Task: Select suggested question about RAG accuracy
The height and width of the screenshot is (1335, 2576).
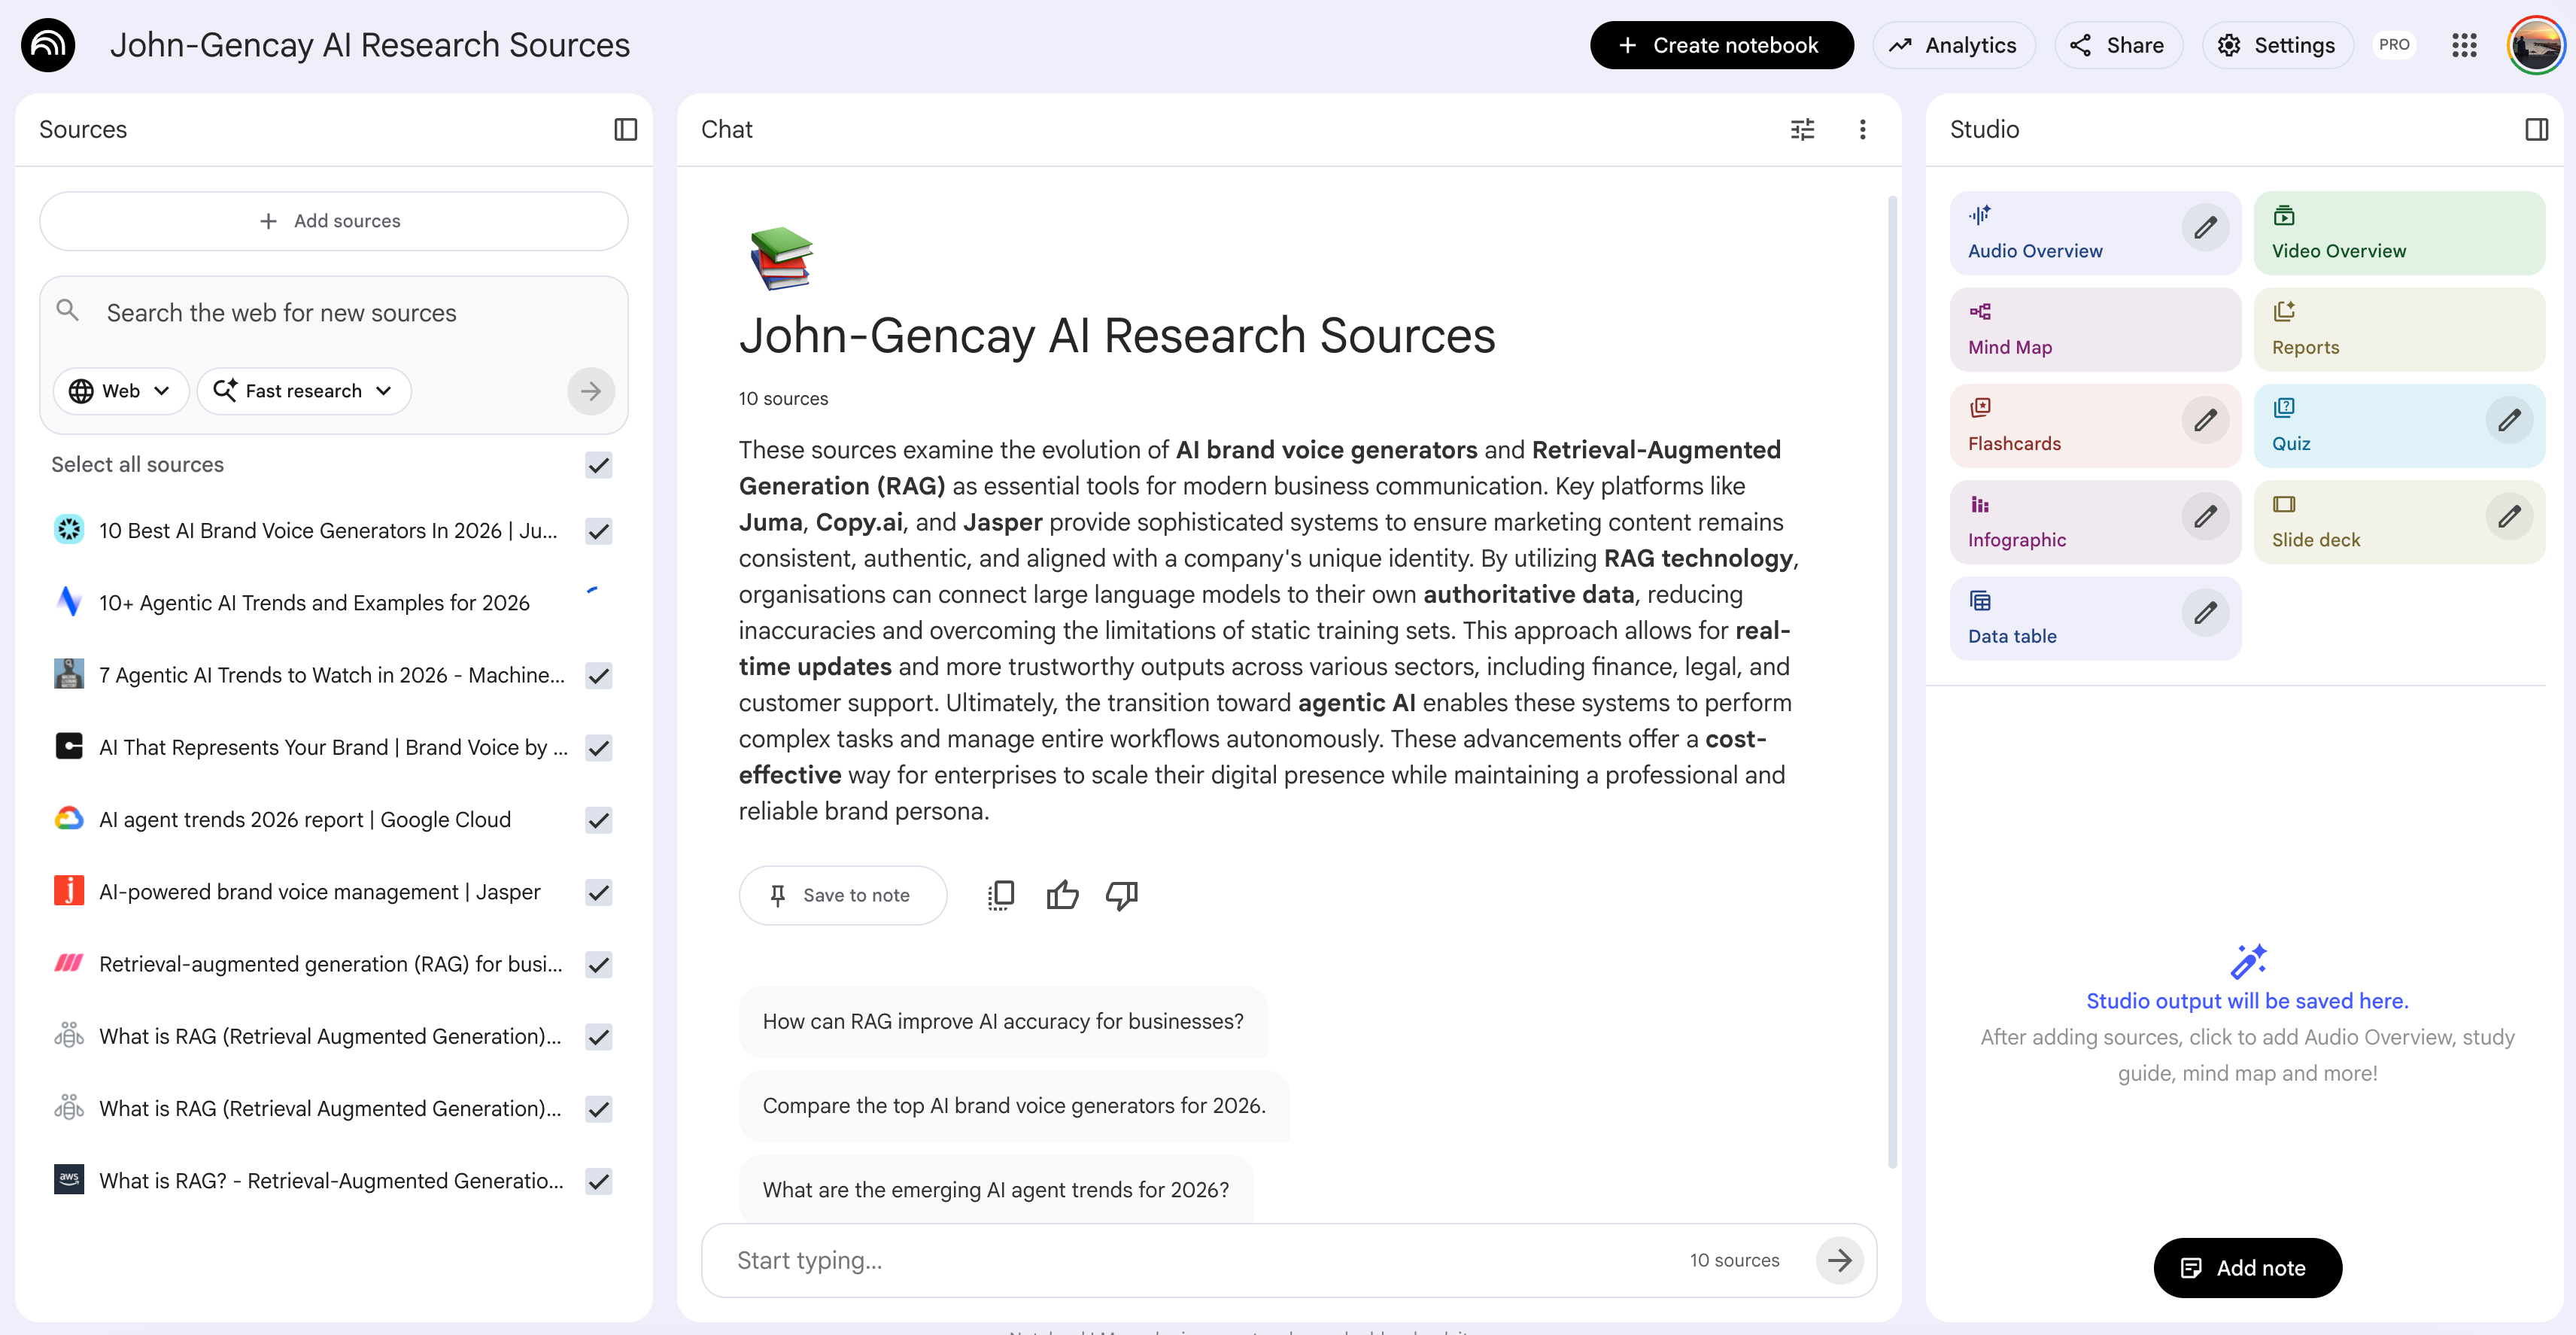Action: pos(1002,1021)
